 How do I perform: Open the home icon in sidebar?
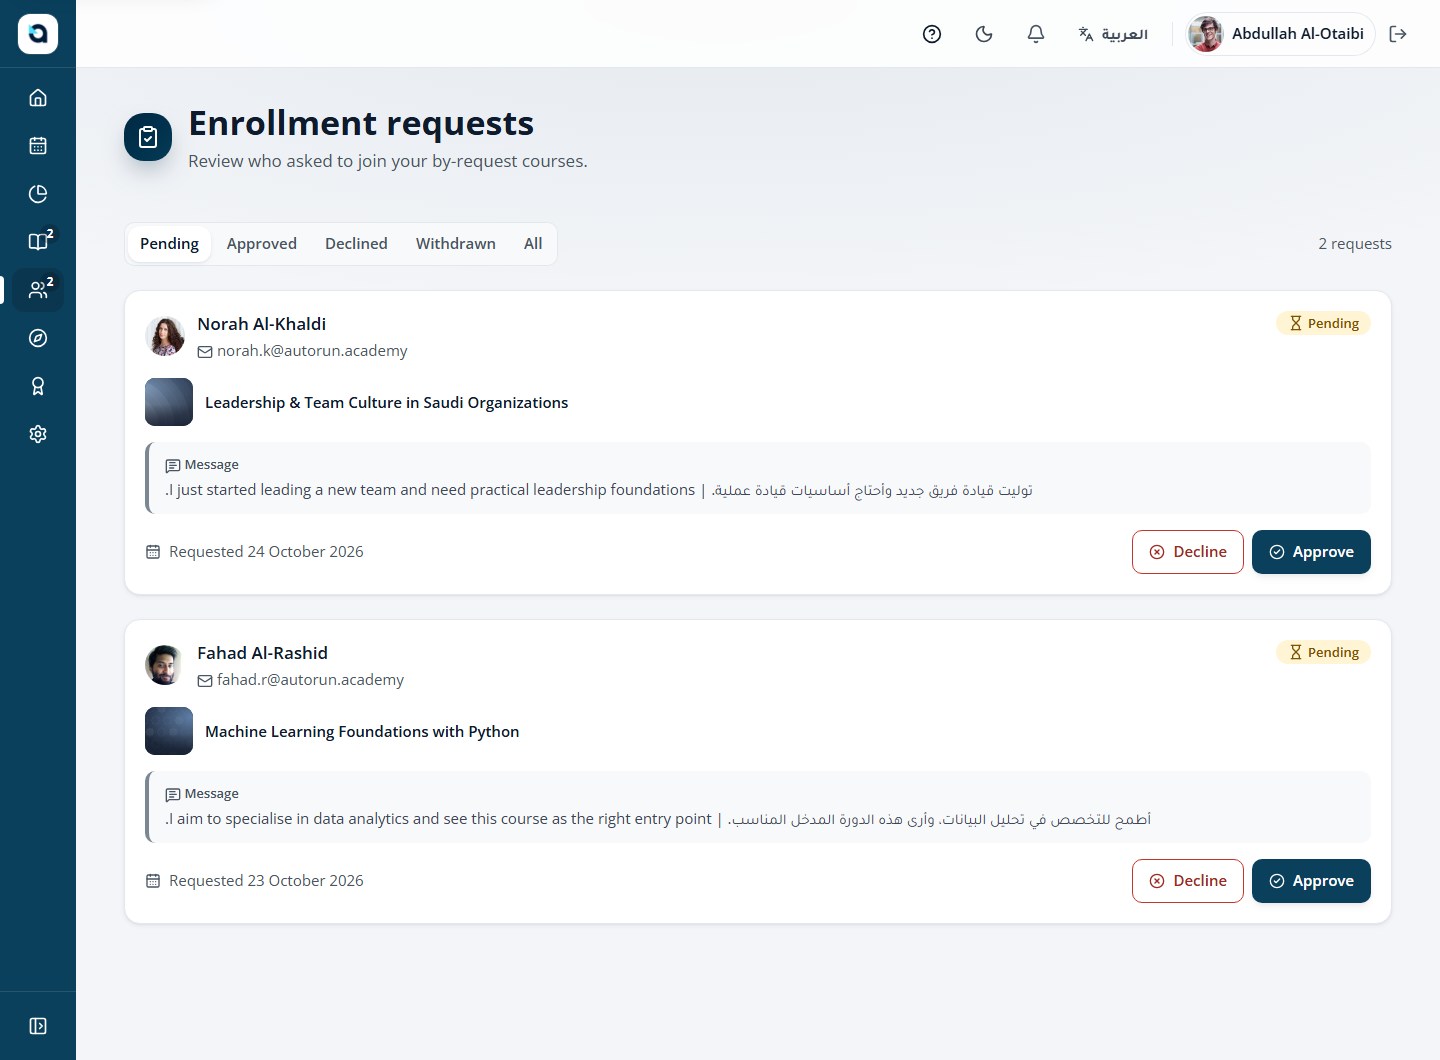(38, 98)
